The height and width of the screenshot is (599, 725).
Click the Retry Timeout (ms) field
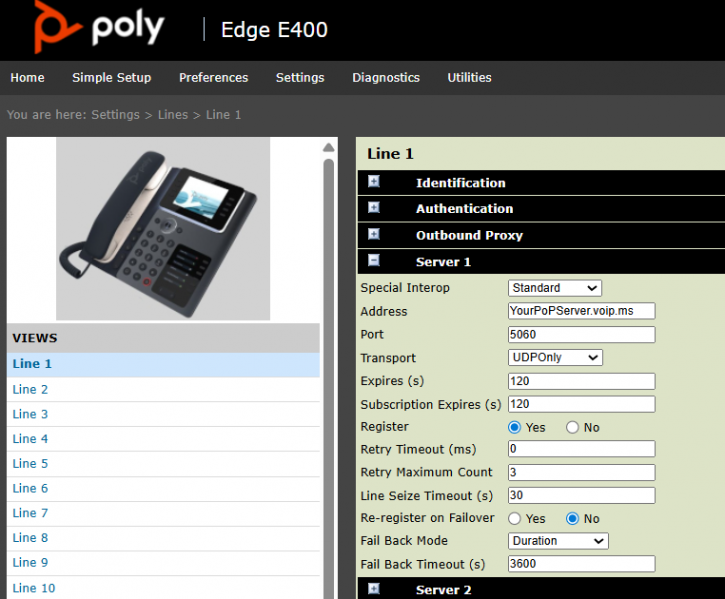(581, 449)
